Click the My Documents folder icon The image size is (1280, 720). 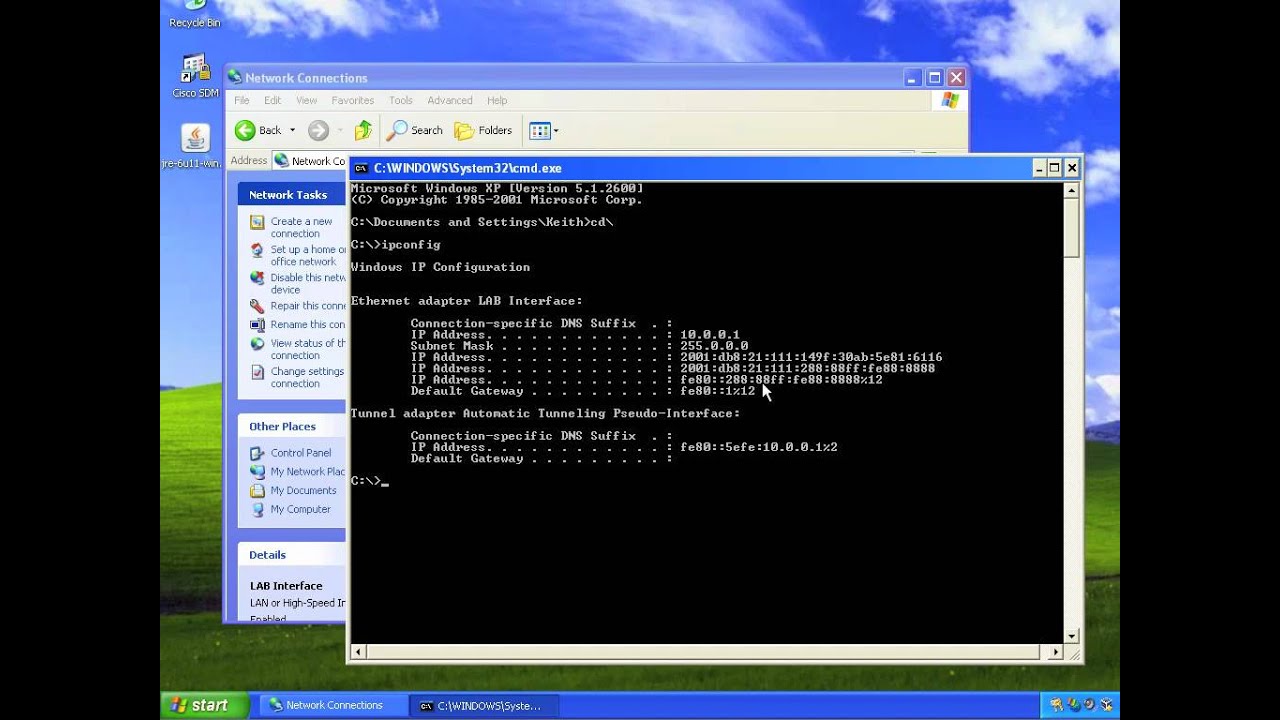coord(257,491)
